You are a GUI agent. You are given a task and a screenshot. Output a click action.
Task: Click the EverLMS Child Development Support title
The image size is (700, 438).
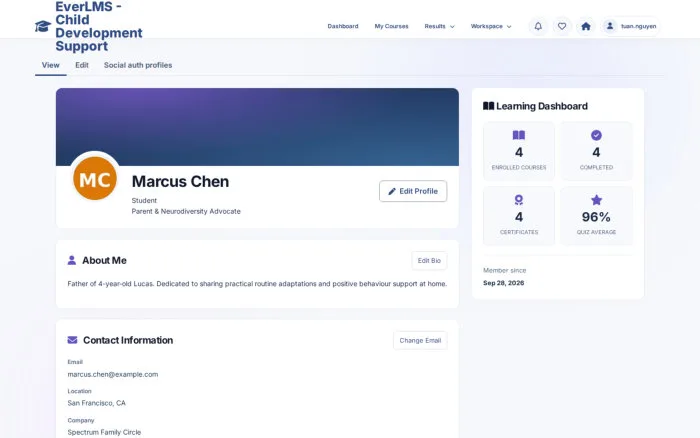(99, 26)
